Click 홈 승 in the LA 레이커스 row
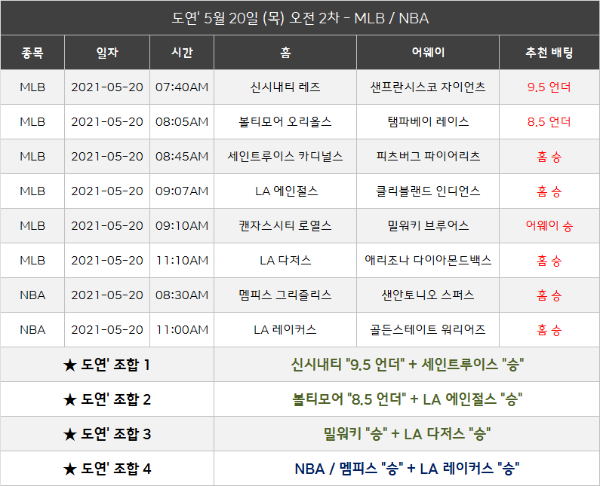 (x=549, y=330)
